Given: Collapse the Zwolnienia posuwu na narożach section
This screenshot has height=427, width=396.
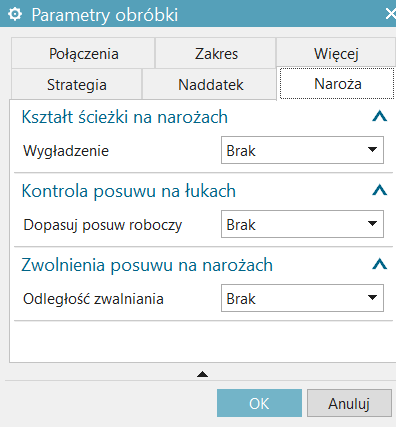Looking at the screenshot, I should 379,265.
